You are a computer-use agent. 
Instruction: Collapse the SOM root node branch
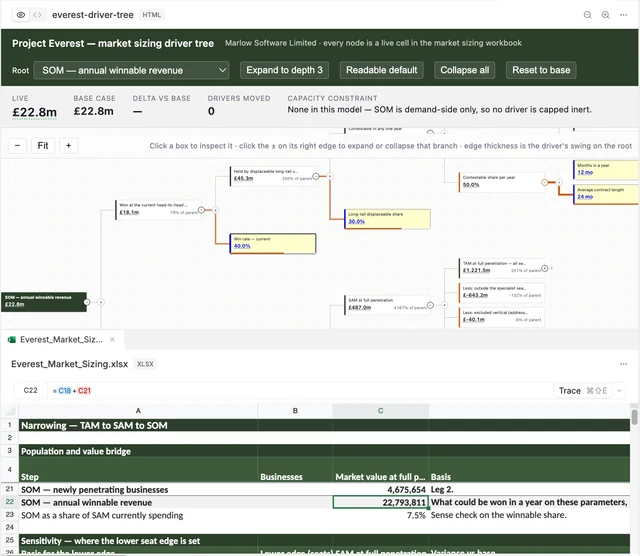pos(87,302)
